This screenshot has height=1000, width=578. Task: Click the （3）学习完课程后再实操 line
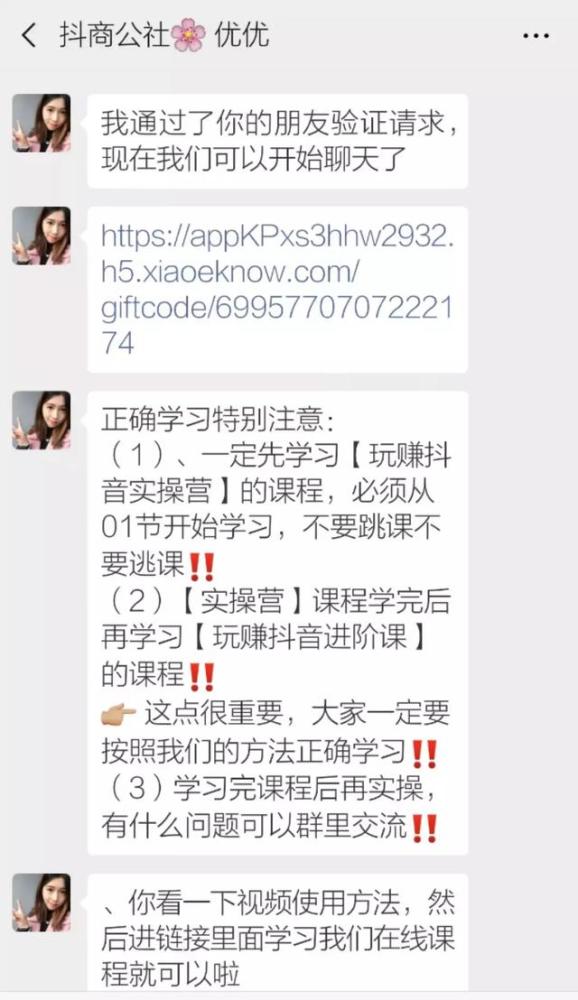coord(270,789)
